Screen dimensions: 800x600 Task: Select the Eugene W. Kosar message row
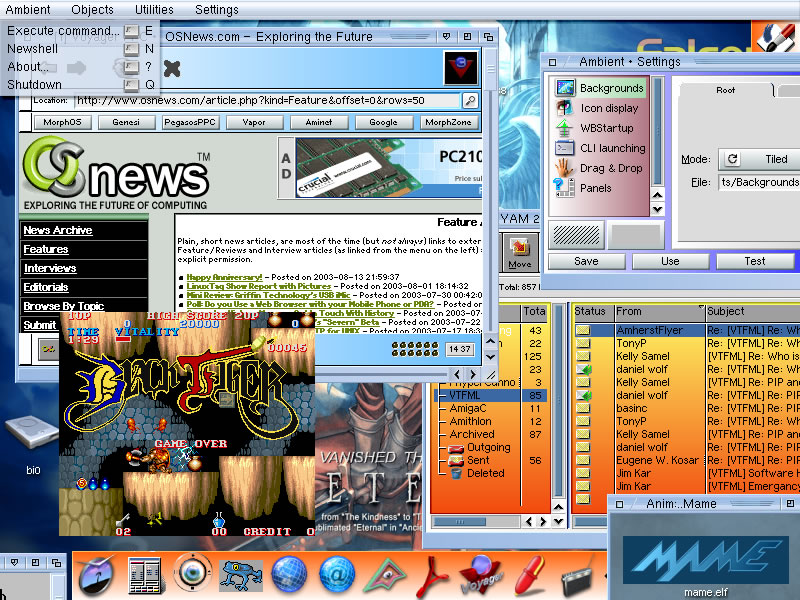[x=686, y=460]
